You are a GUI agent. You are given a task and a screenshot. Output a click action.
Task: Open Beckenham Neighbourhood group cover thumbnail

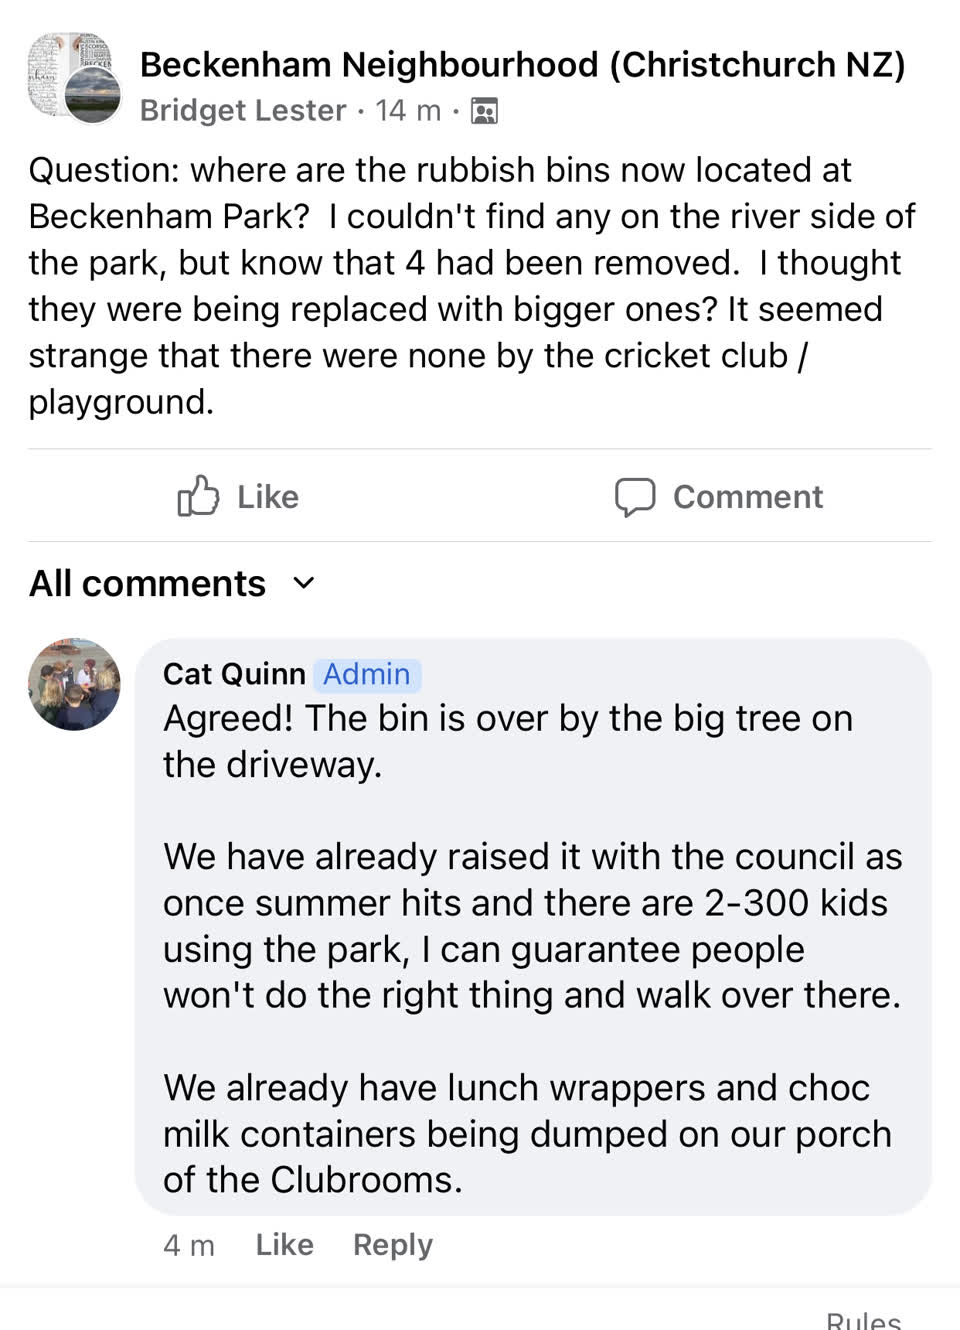(x=69, y=72)
